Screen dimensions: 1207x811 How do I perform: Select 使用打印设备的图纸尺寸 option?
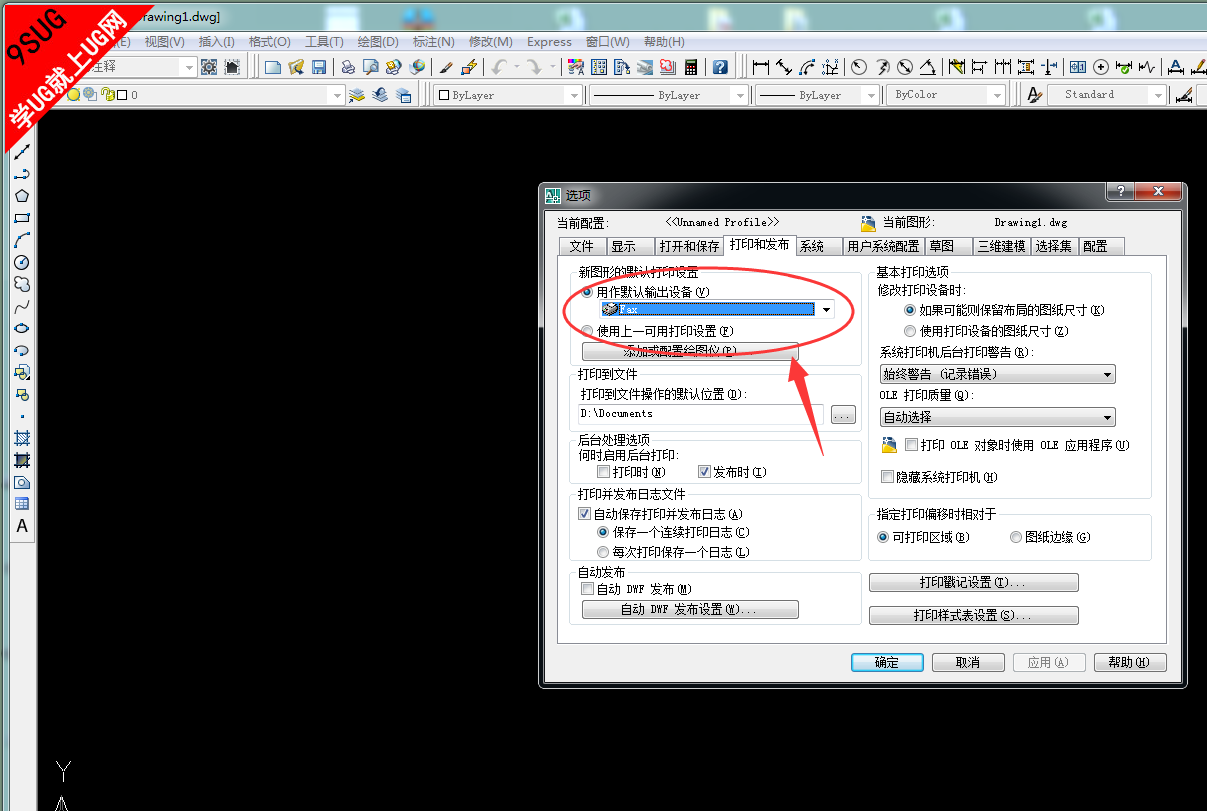pyautogui.click(x=910, y=330)
